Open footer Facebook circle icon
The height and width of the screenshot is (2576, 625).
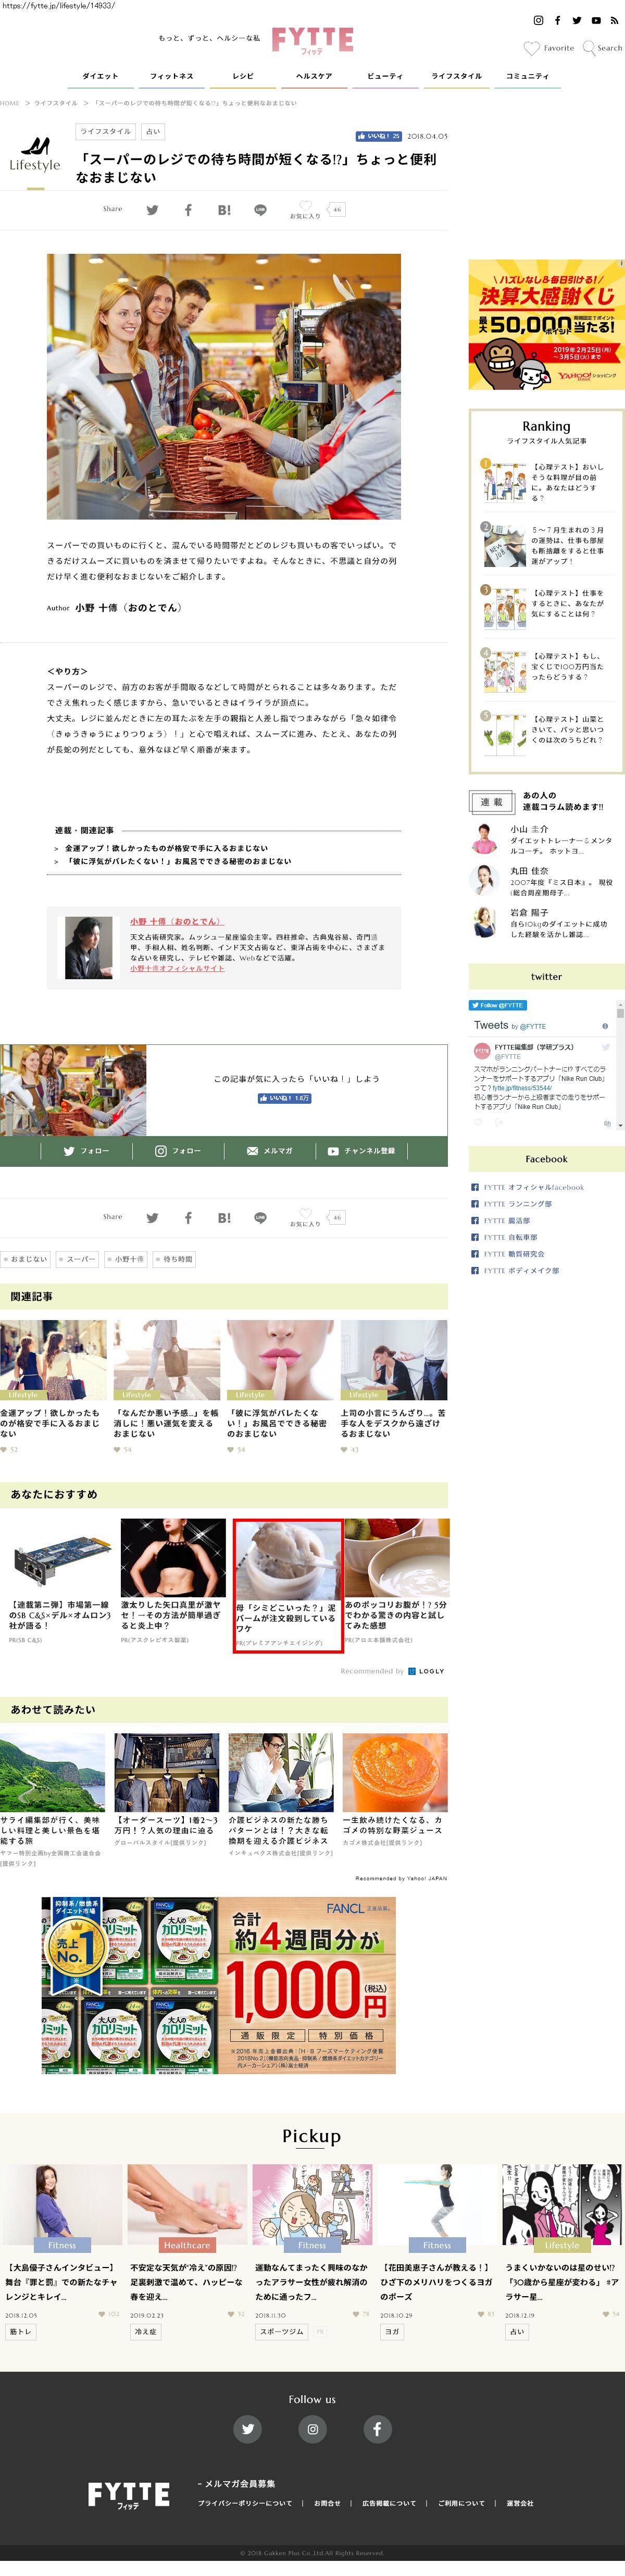point(377,2429)
